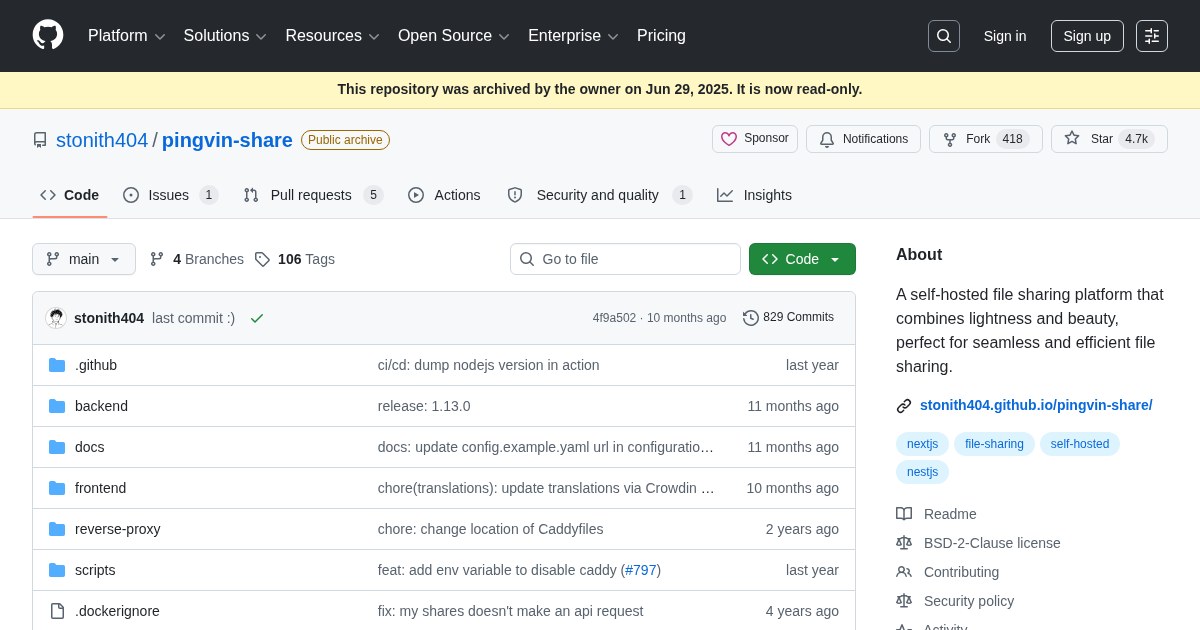Click the Sign up button

1087,36
